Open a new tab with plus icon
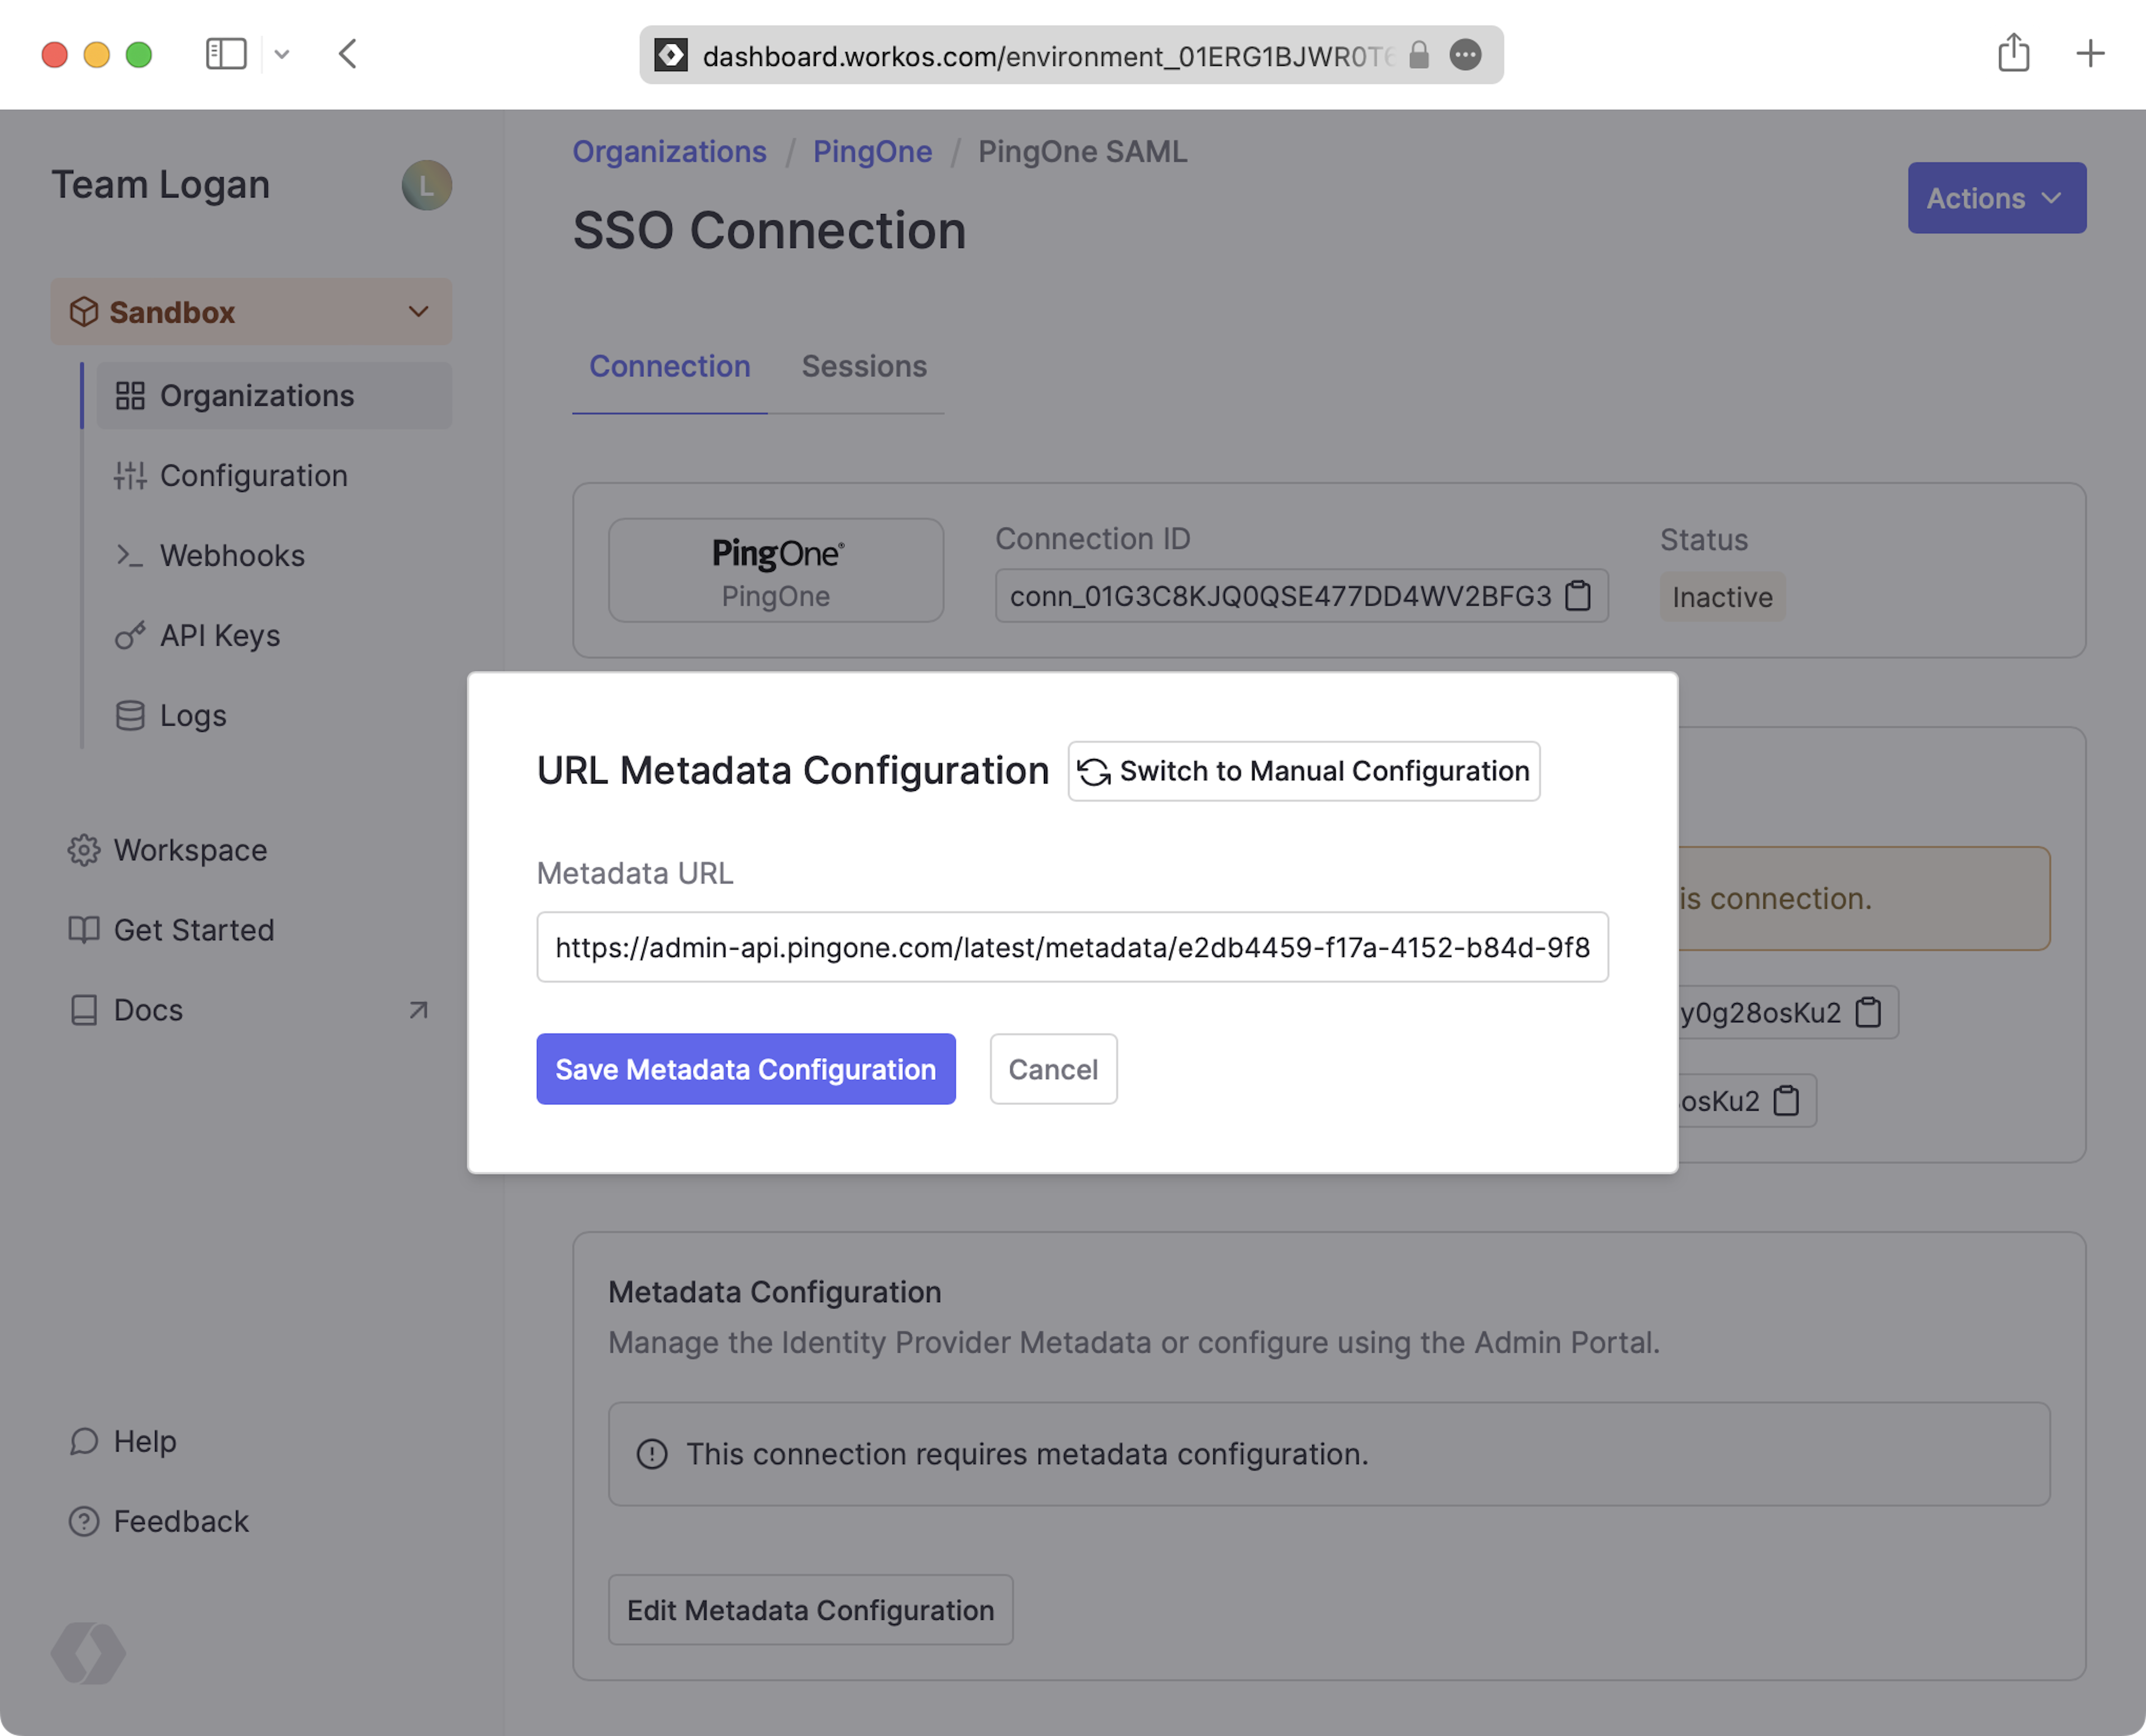The image size is (2146, 1736). pos(2090,54)
